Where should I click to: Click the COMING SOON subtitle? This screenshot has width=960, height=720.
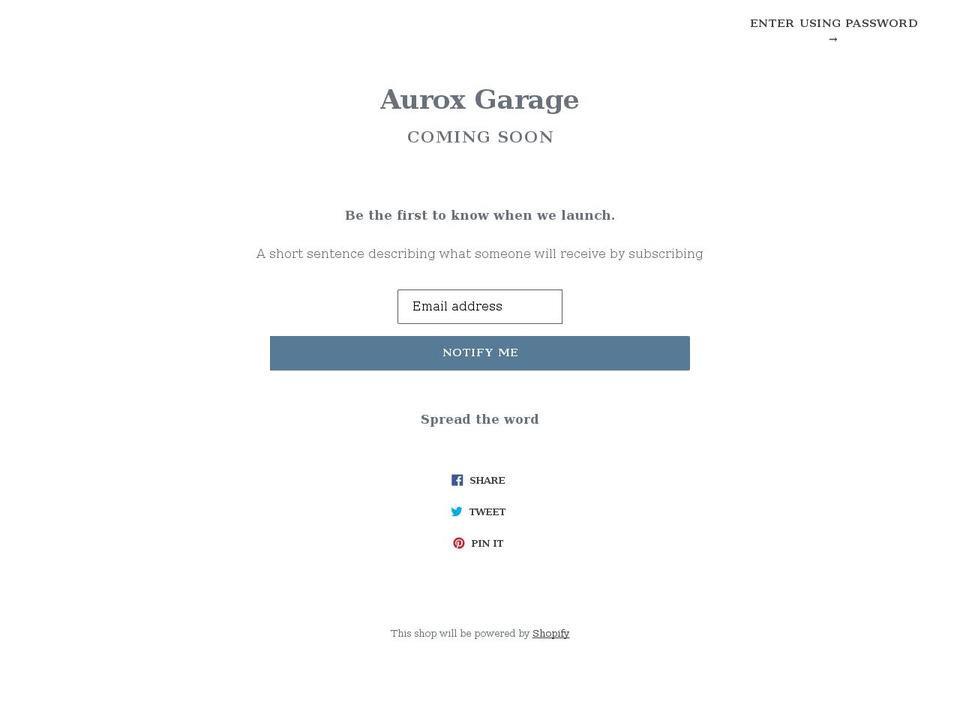[480, 137]
